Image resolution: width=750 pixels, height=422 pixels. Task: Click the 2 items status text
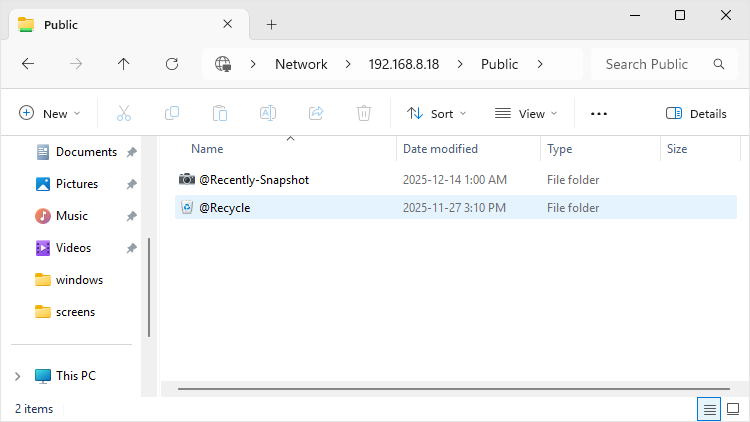(34, 409)
